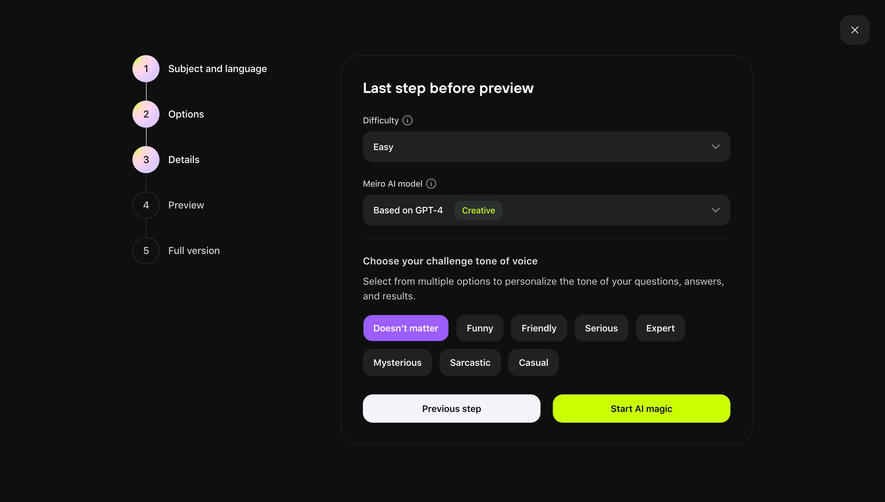Viewport: 885px width, 502px height.
Task: Click 'Choose your challenge tone of voice' heading
Action: click(x=450, y=261)
